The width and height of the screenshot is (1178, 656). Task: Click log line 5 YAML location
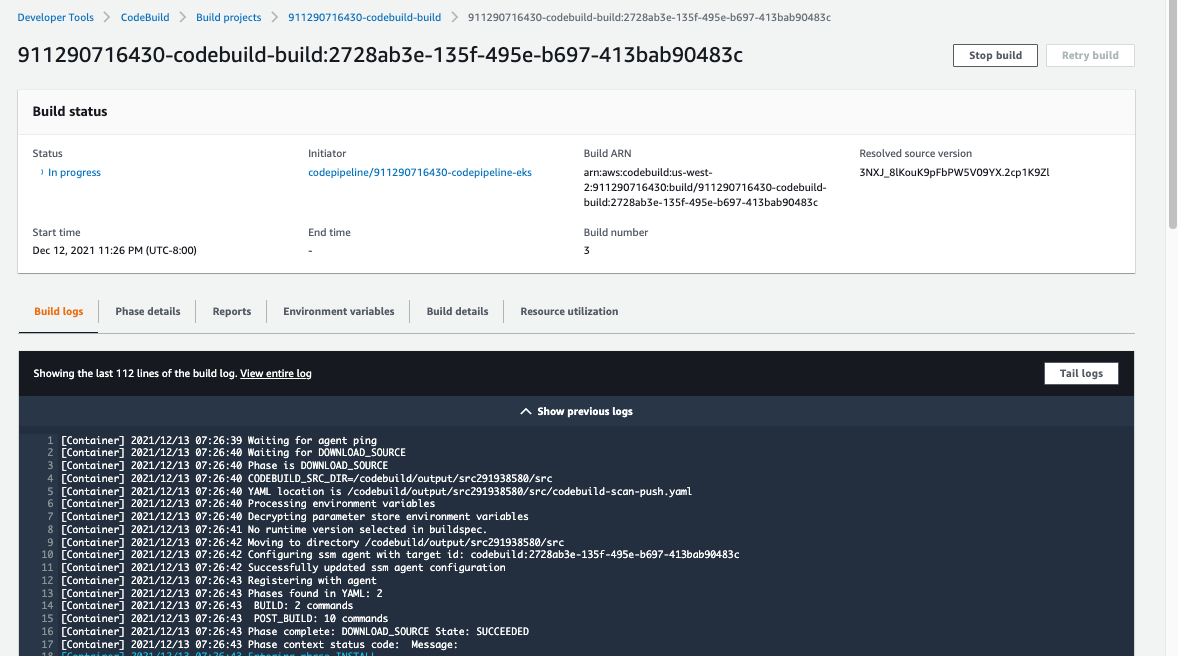(376, 491)
